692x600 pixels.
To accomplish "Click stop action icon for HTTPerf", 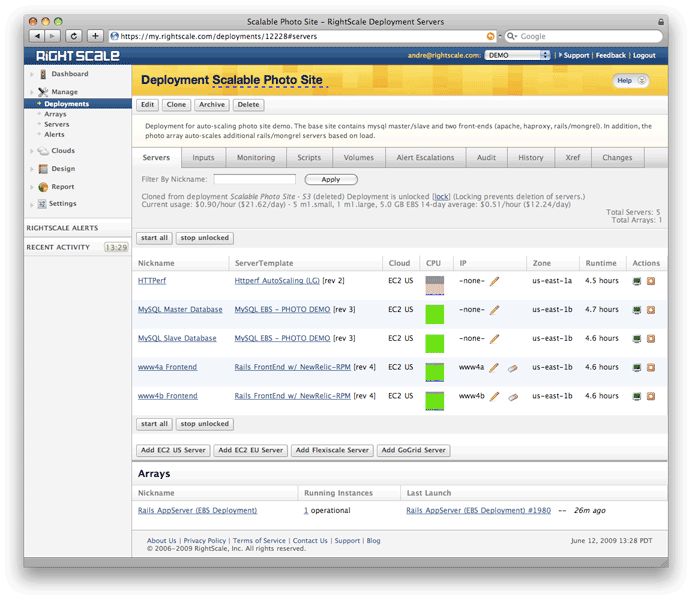I will click(x=651, y=281).
